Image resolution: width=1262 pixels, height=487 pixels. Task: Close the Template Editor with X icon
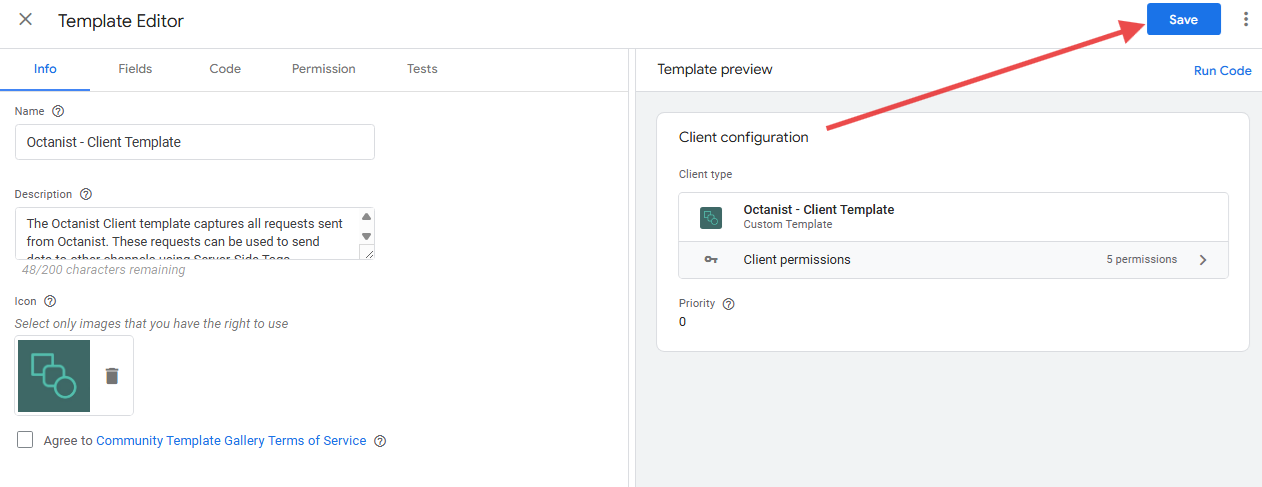tap(26, 20)
